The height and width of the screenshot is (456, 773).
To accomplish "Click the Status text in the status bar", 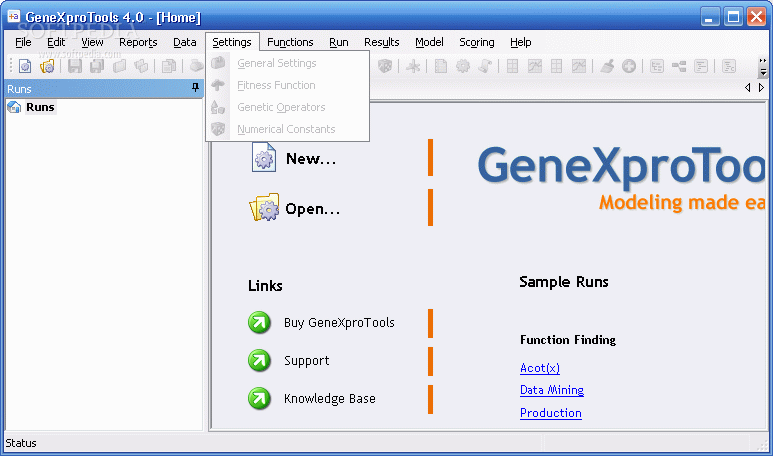I will (x=21, y=443).
